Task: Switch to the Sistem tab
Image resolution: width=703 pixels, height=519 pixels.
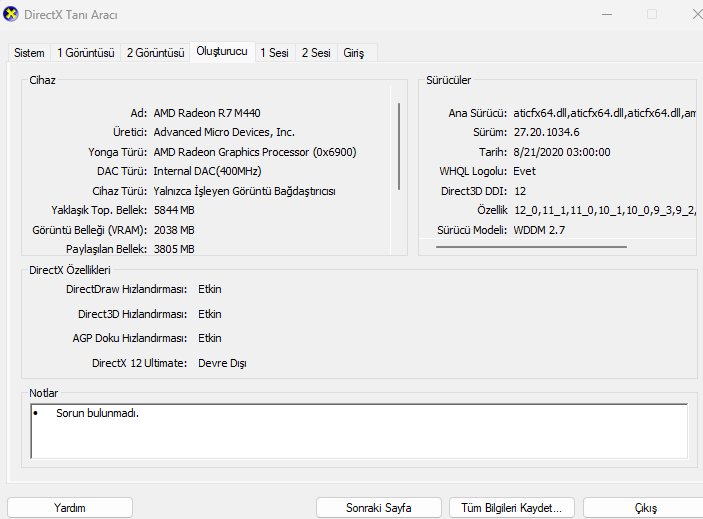Action: pyautogui.click(x=29, y=53)
